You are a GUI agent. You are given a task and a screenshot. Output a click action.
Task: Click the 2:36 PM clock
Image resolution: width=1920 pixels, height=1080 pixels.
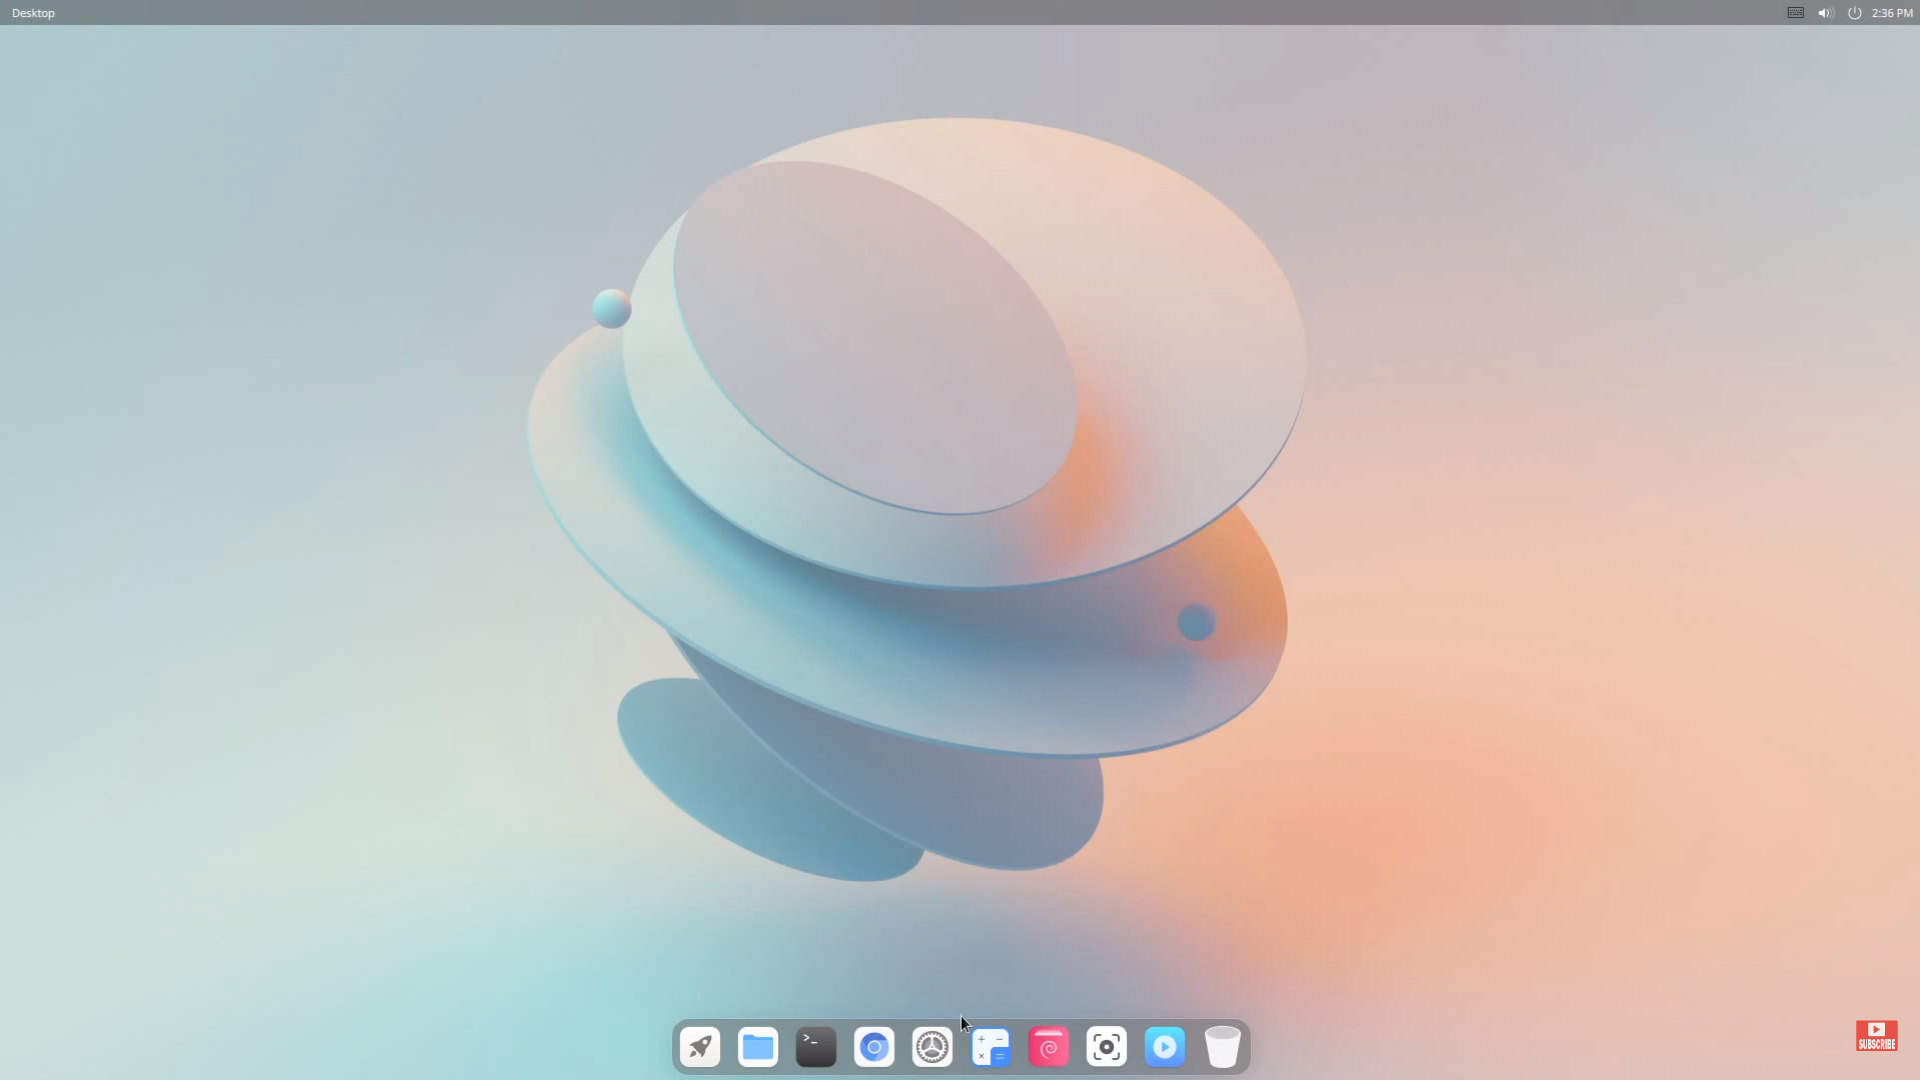(1891, 13)
